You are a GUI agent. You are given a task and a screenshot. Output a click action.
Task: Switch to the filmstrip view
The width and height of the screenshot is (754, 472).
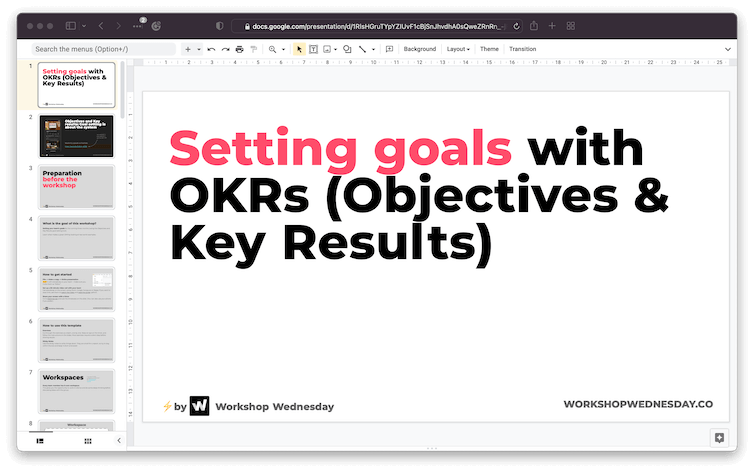pos(41,440)
